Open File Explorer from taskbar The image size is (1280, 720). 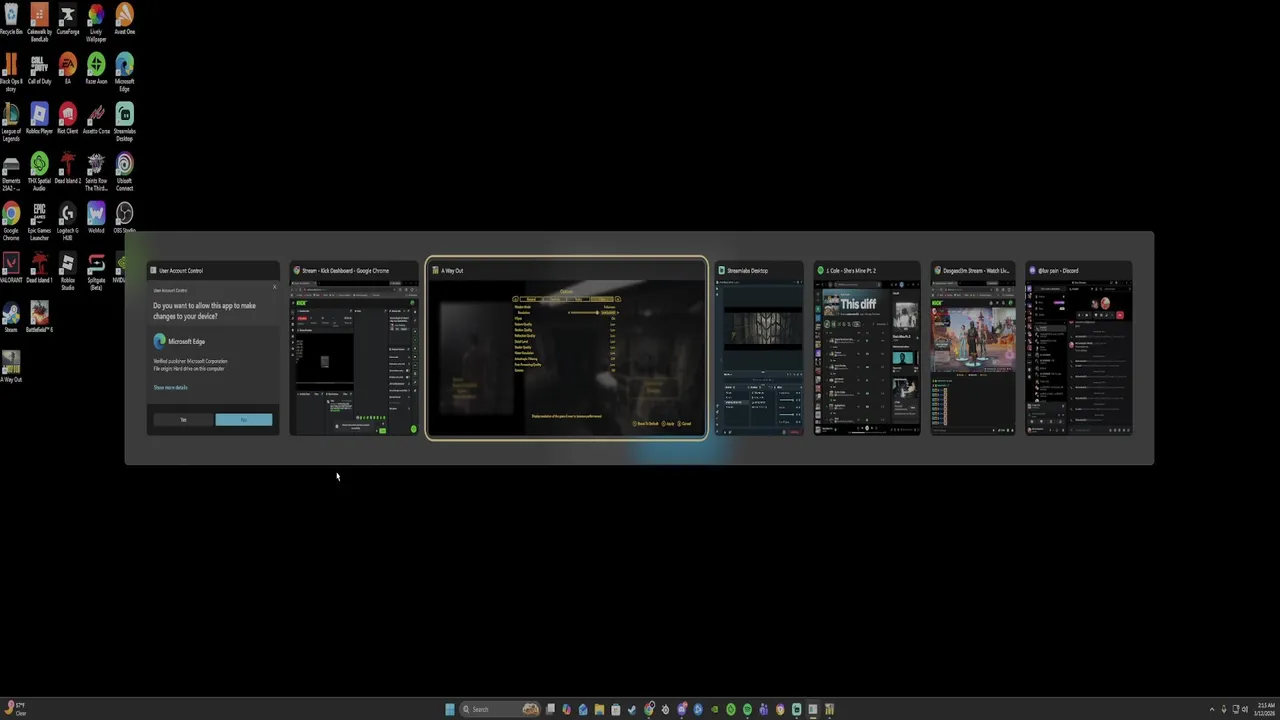599,709
